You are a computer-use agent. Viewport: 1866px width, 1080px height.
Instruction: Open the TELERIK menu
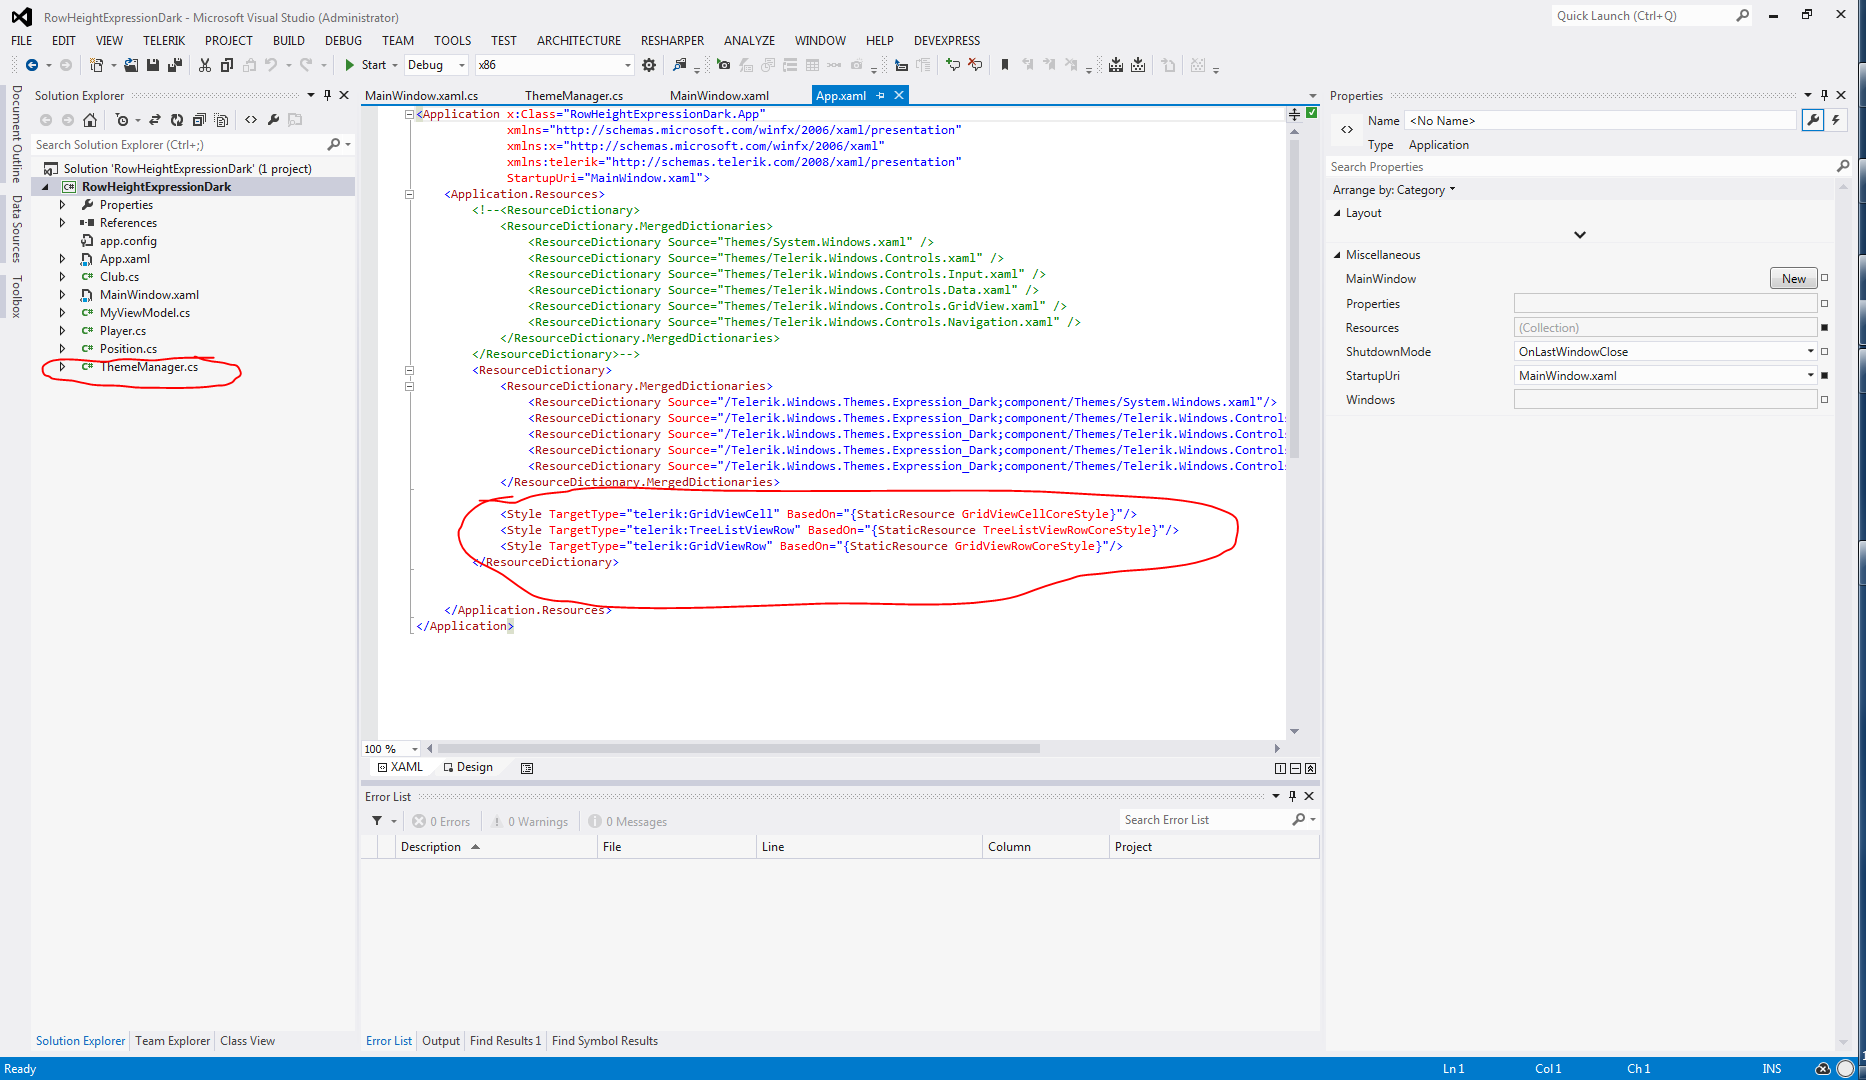click(164, 41)
